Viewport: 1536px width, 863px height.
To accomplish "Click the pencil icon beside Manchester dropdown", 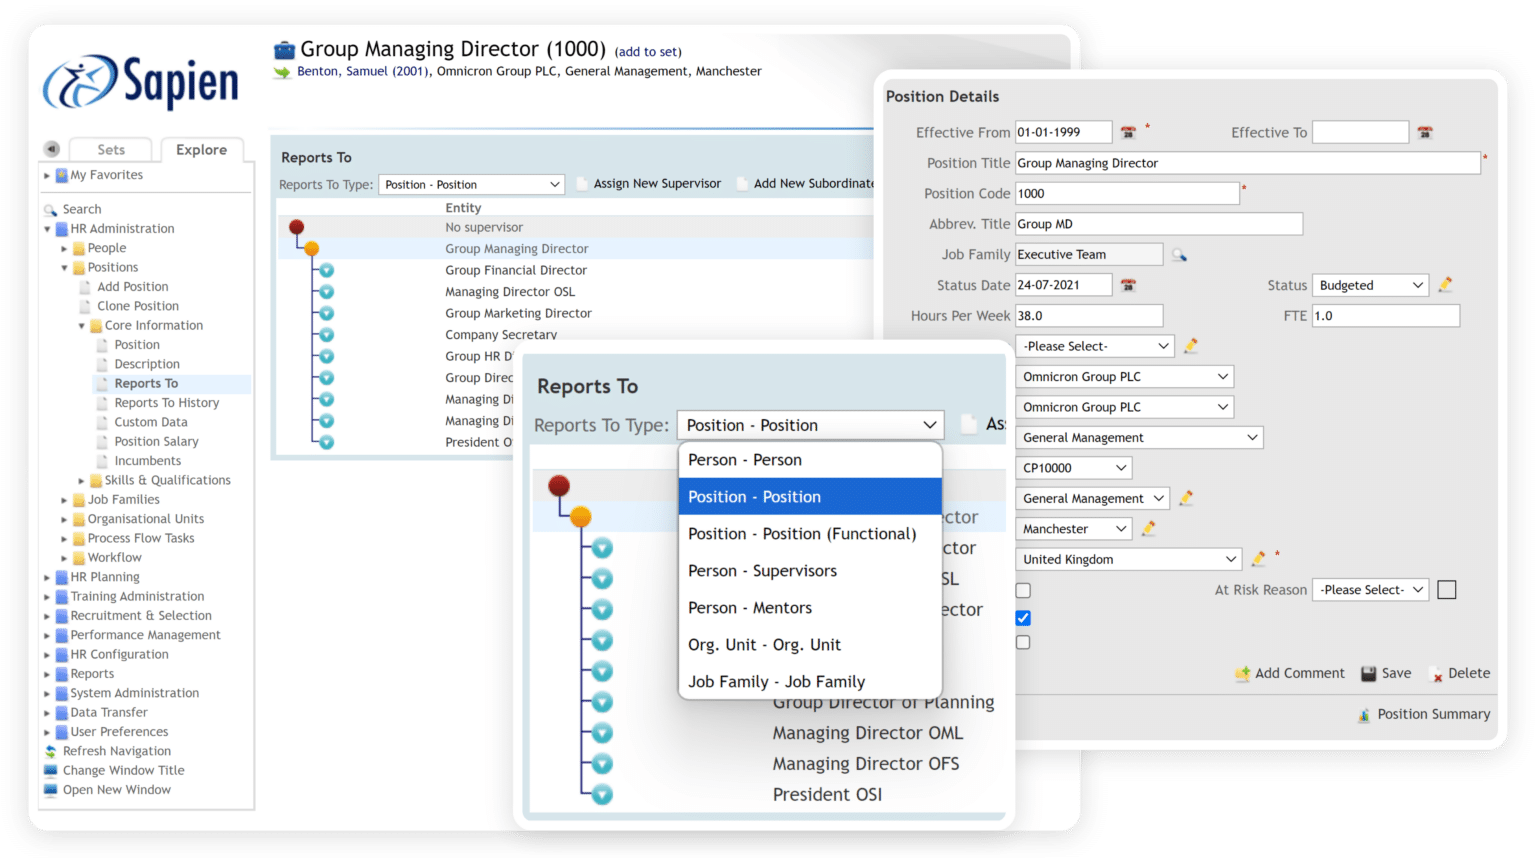I will 1149,528.
